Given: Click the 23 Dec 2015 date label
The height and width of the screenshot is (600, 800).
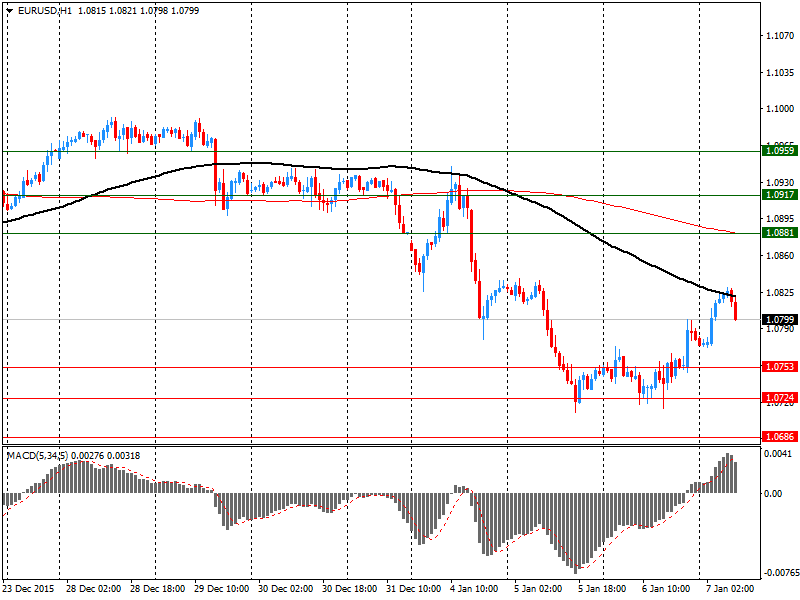Looking at the screenshot, I should click(28, 589).
